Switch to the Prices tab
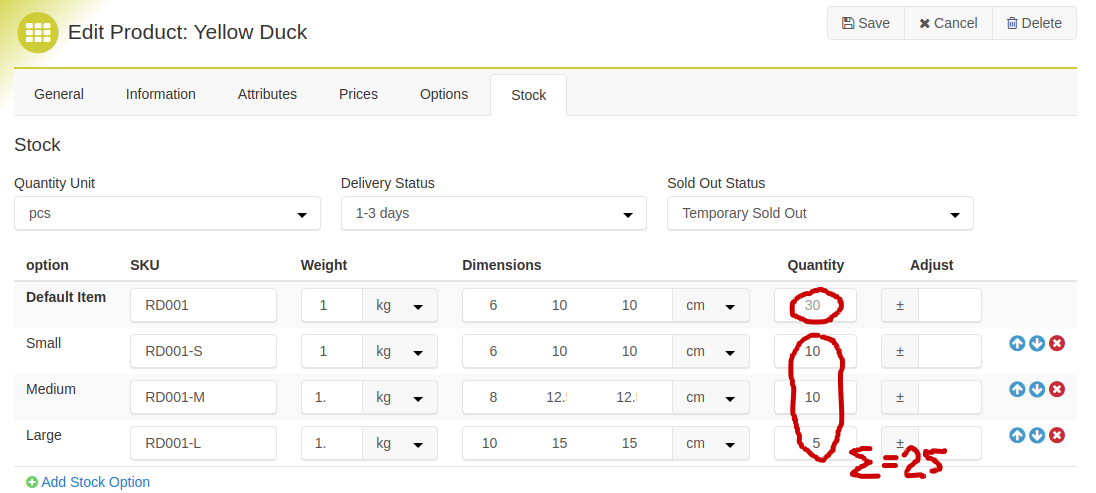1096x493 pixels. tap(359, 94)
